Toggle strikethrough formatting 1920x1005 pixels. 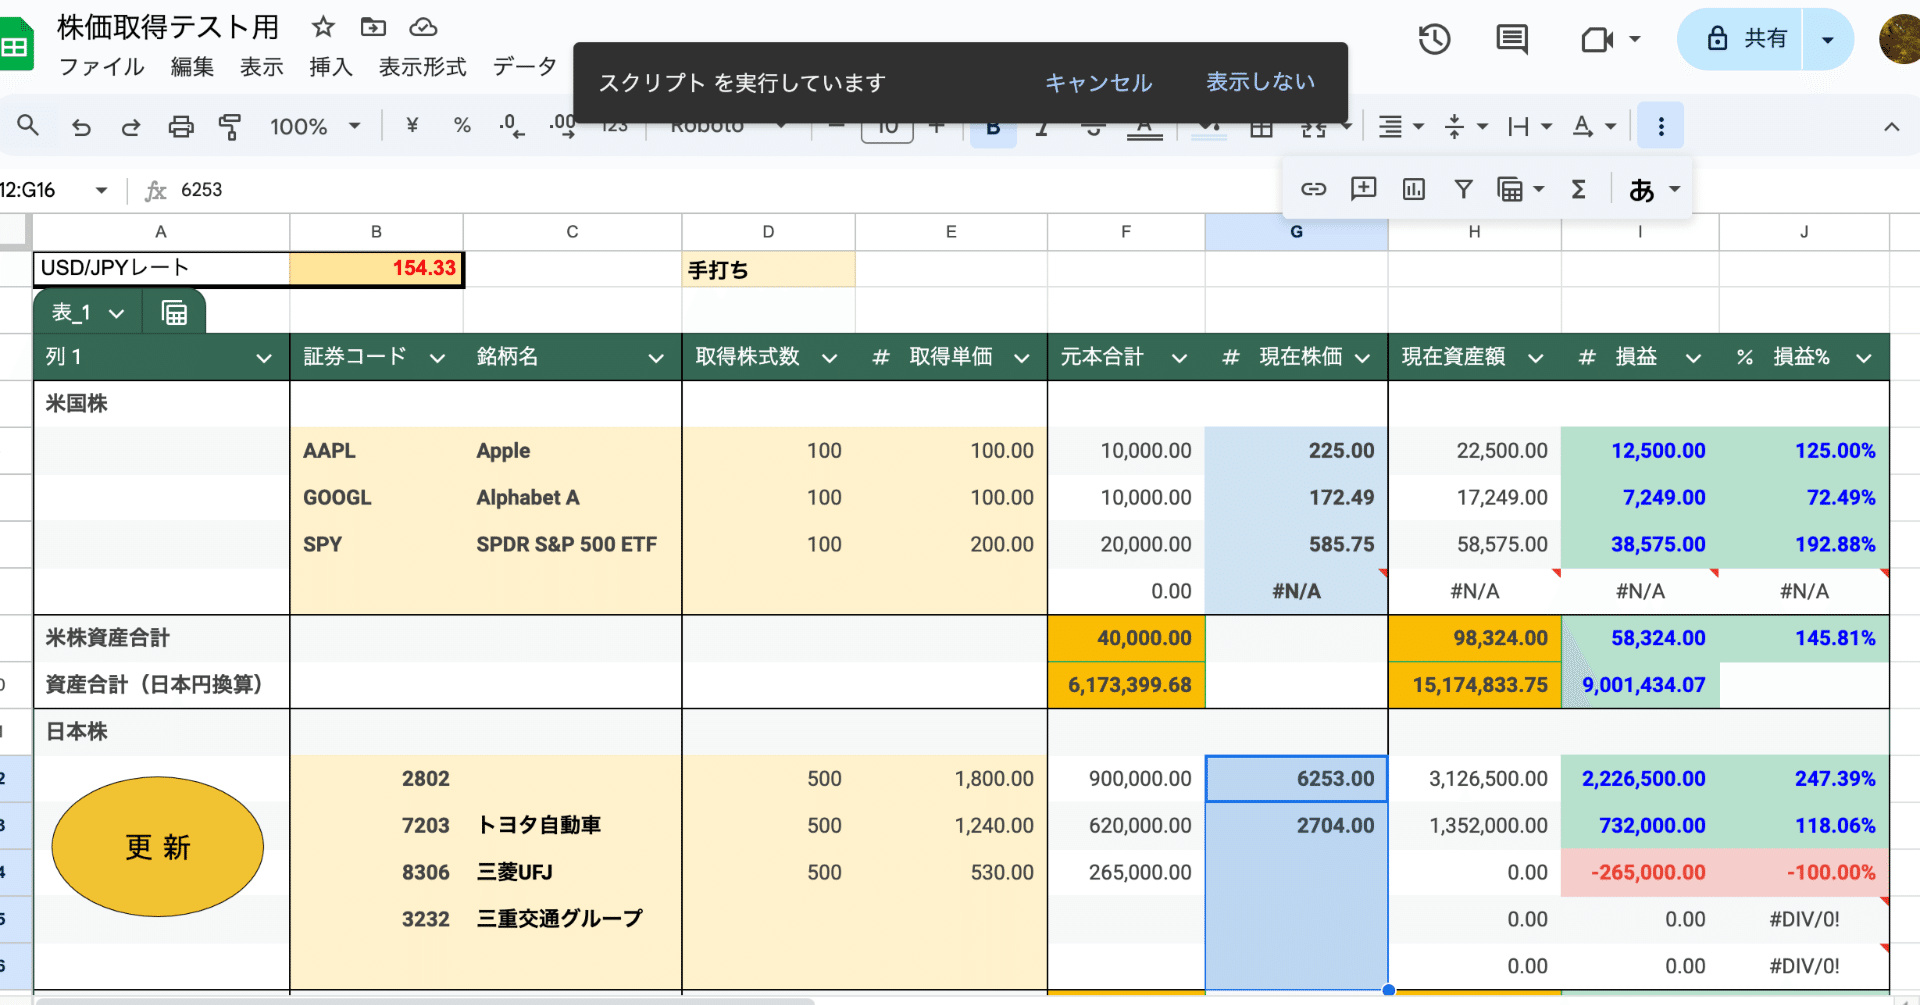click(1091, 126)
